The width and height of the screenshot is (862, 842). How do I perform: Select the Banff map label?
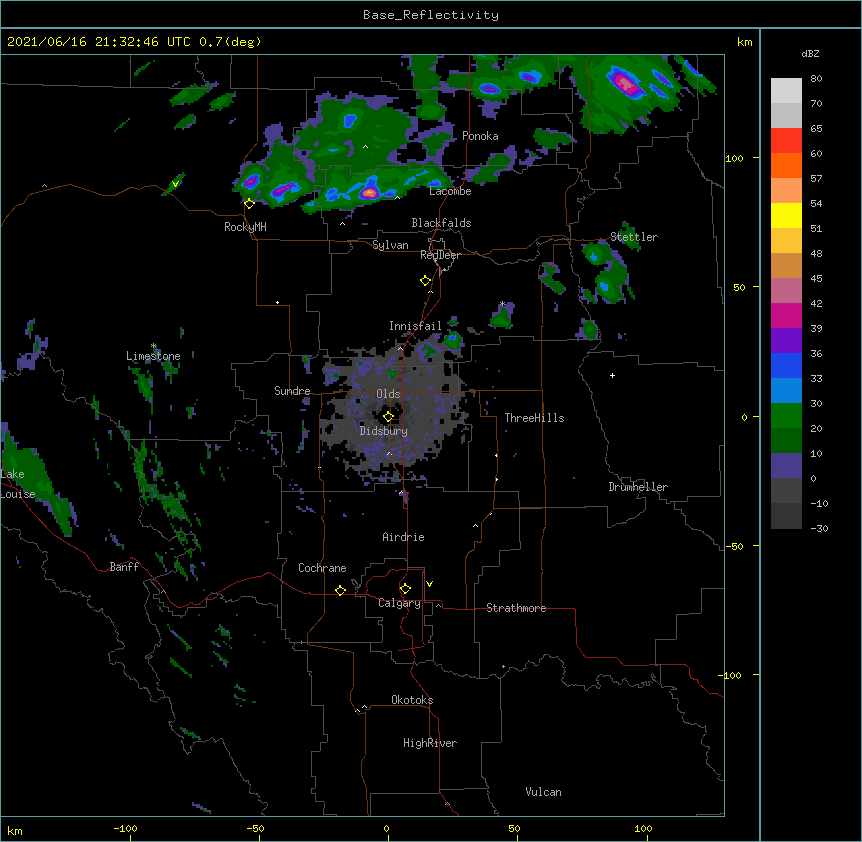click(124, 567)
